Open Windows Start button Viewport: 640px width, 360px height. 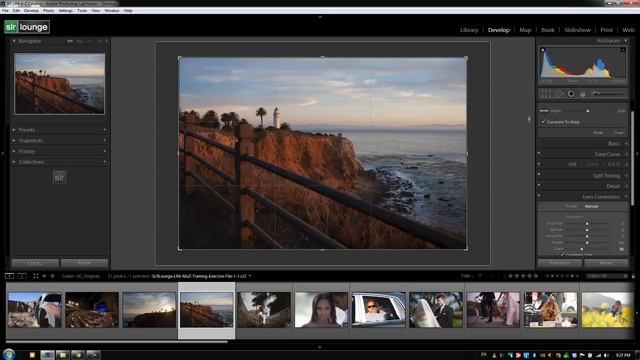coord(9,354)
